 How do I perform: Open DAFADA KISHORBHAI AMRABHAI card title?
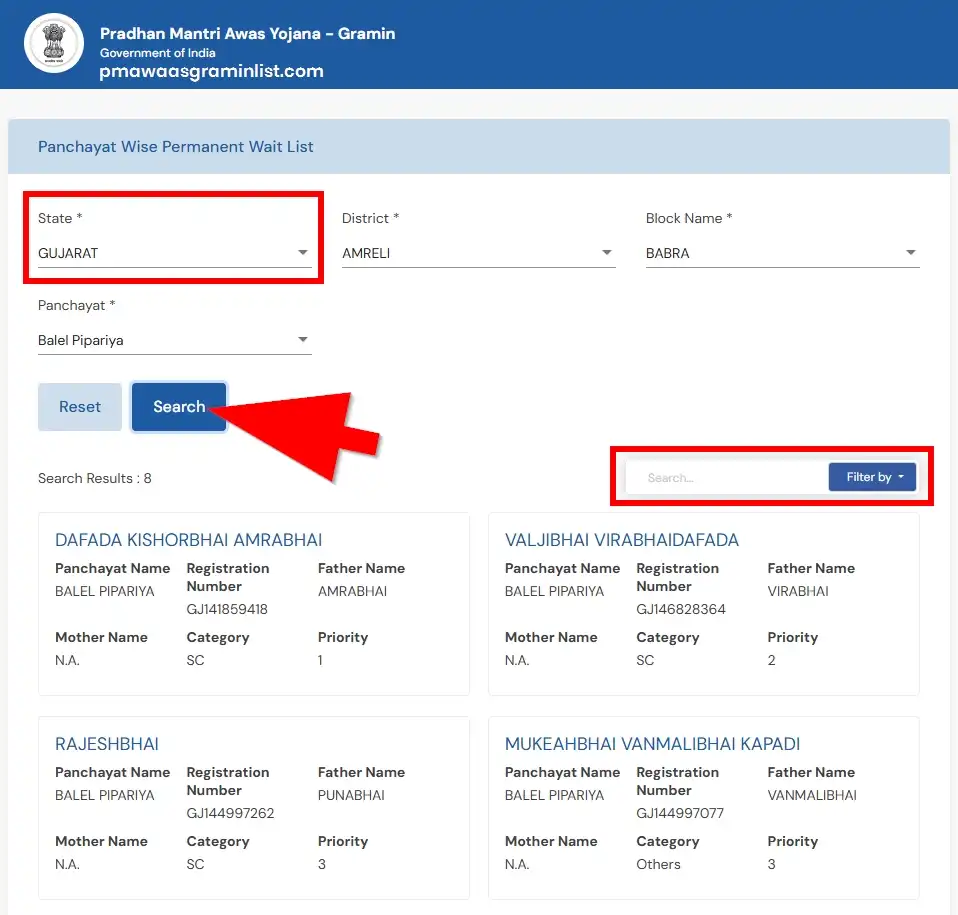188,540
